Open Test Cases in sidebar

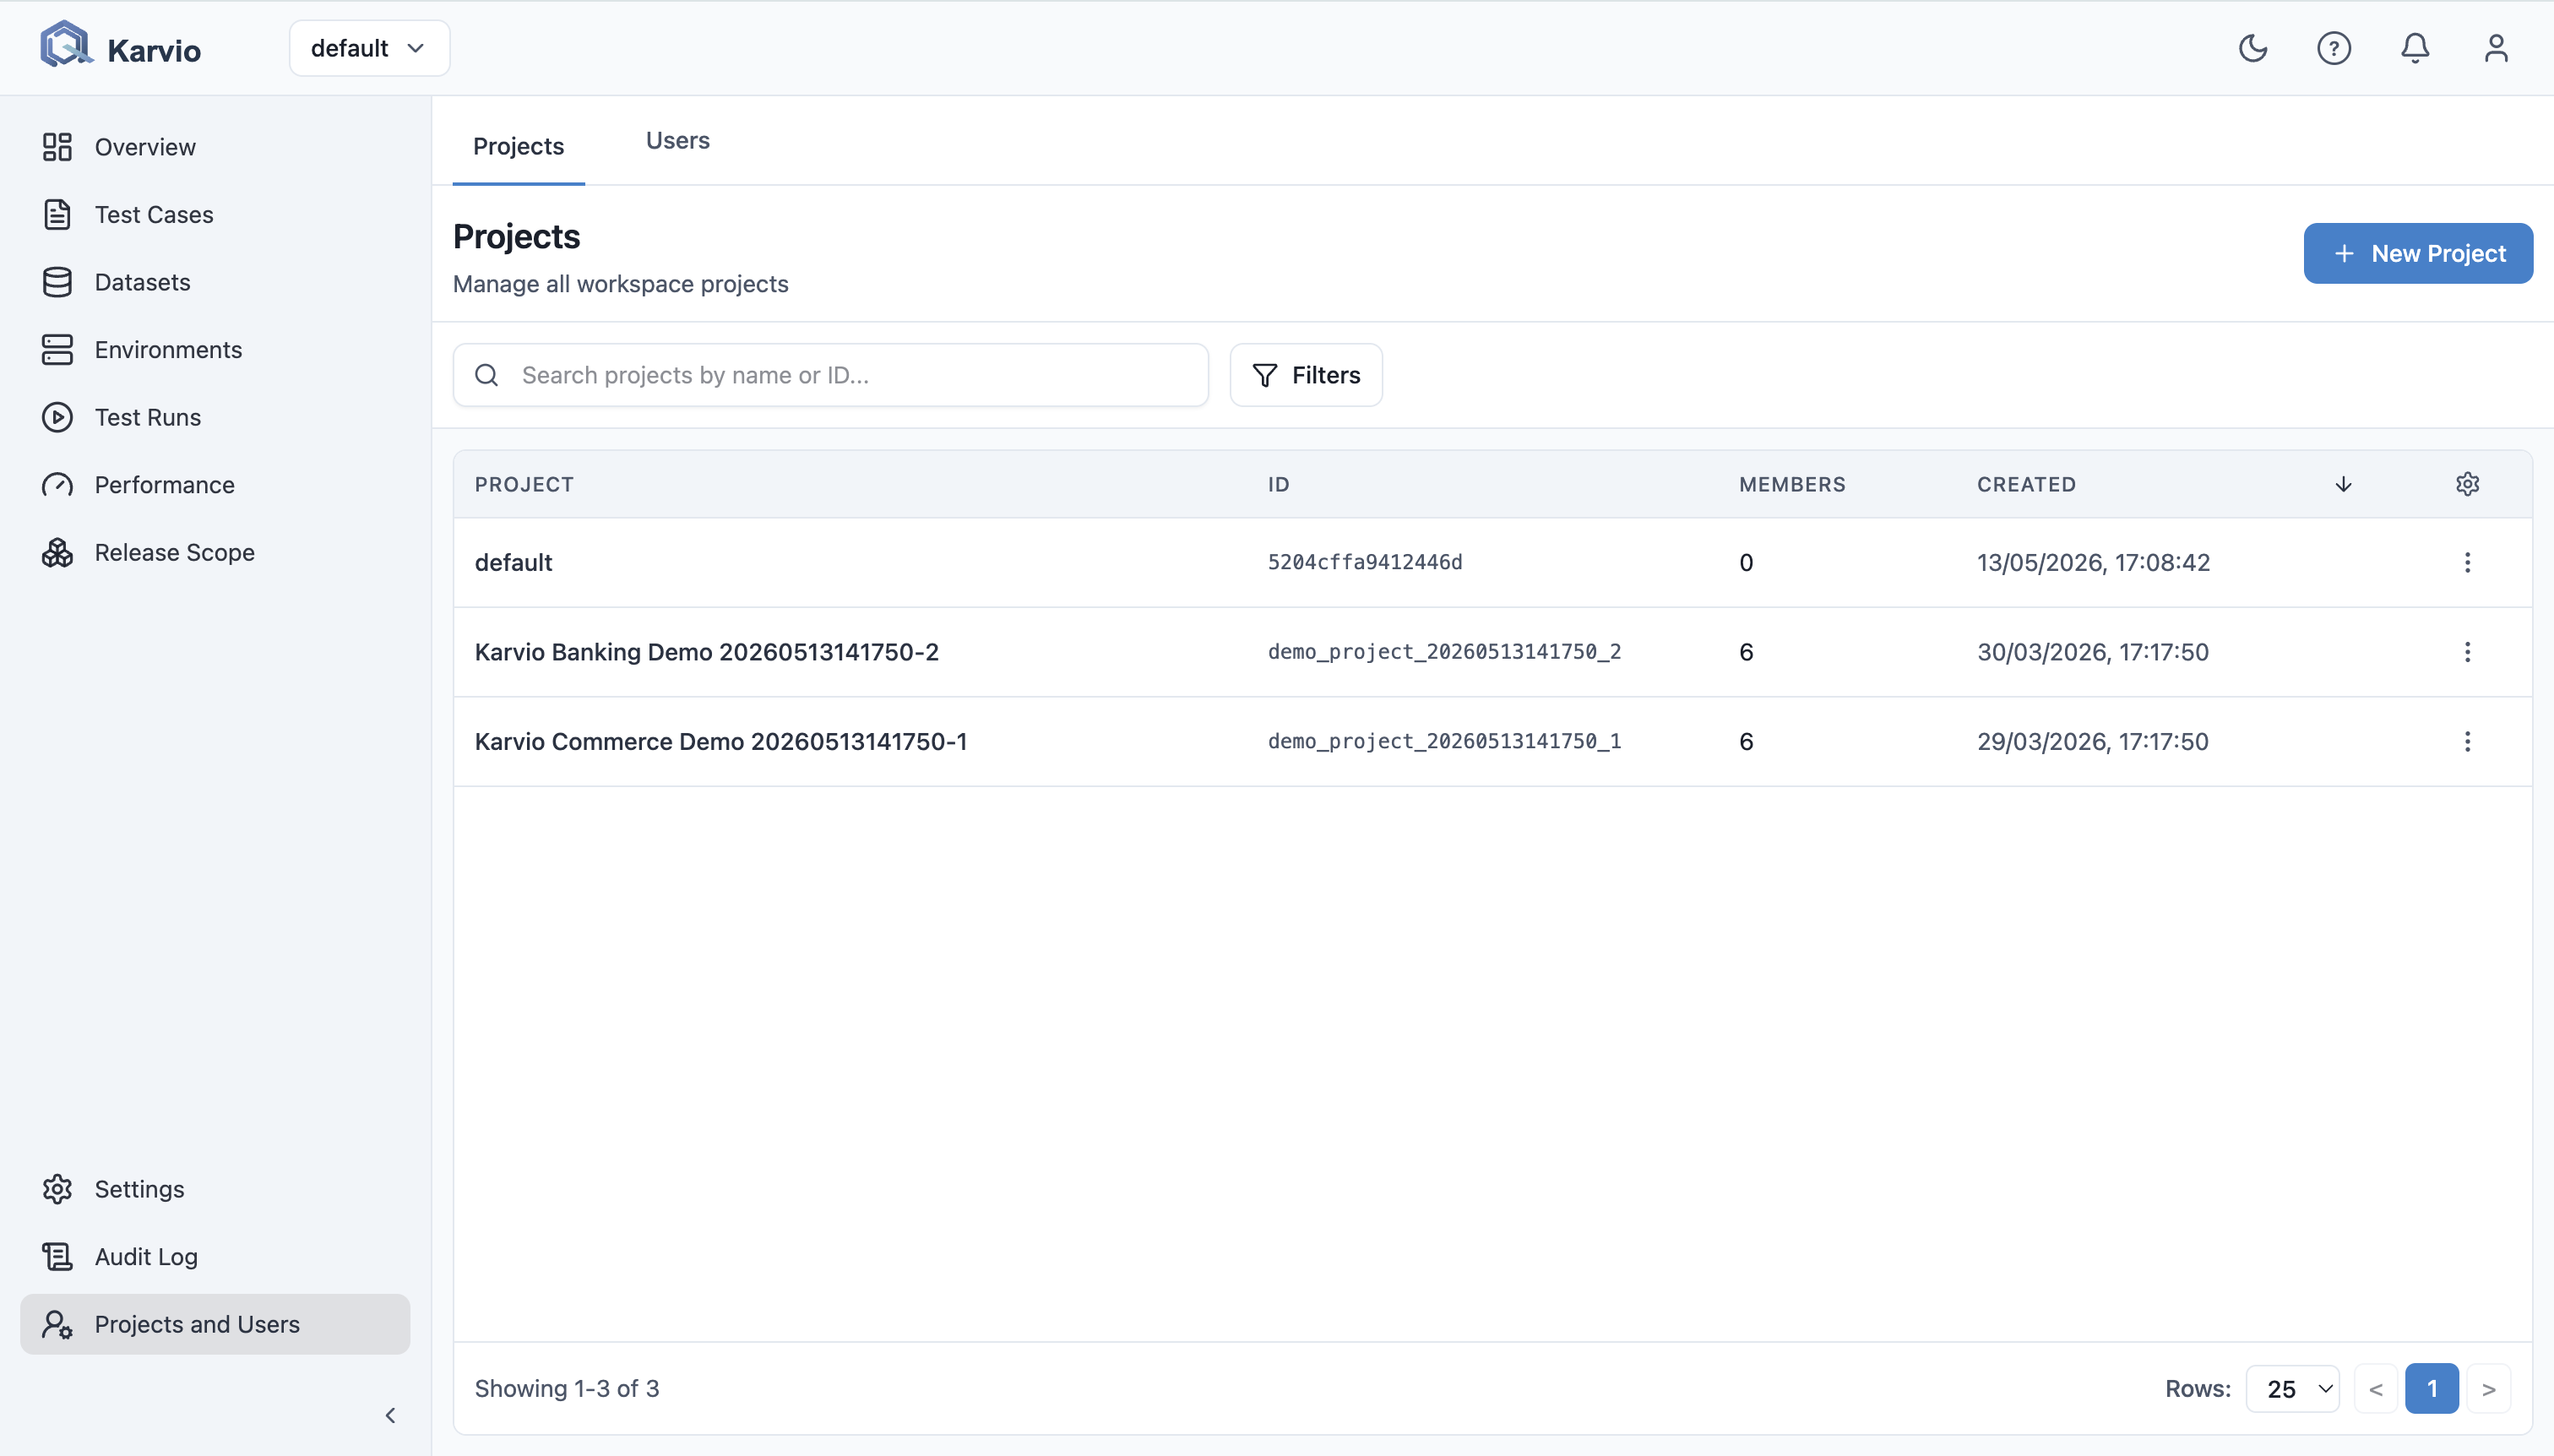(215, 214)
